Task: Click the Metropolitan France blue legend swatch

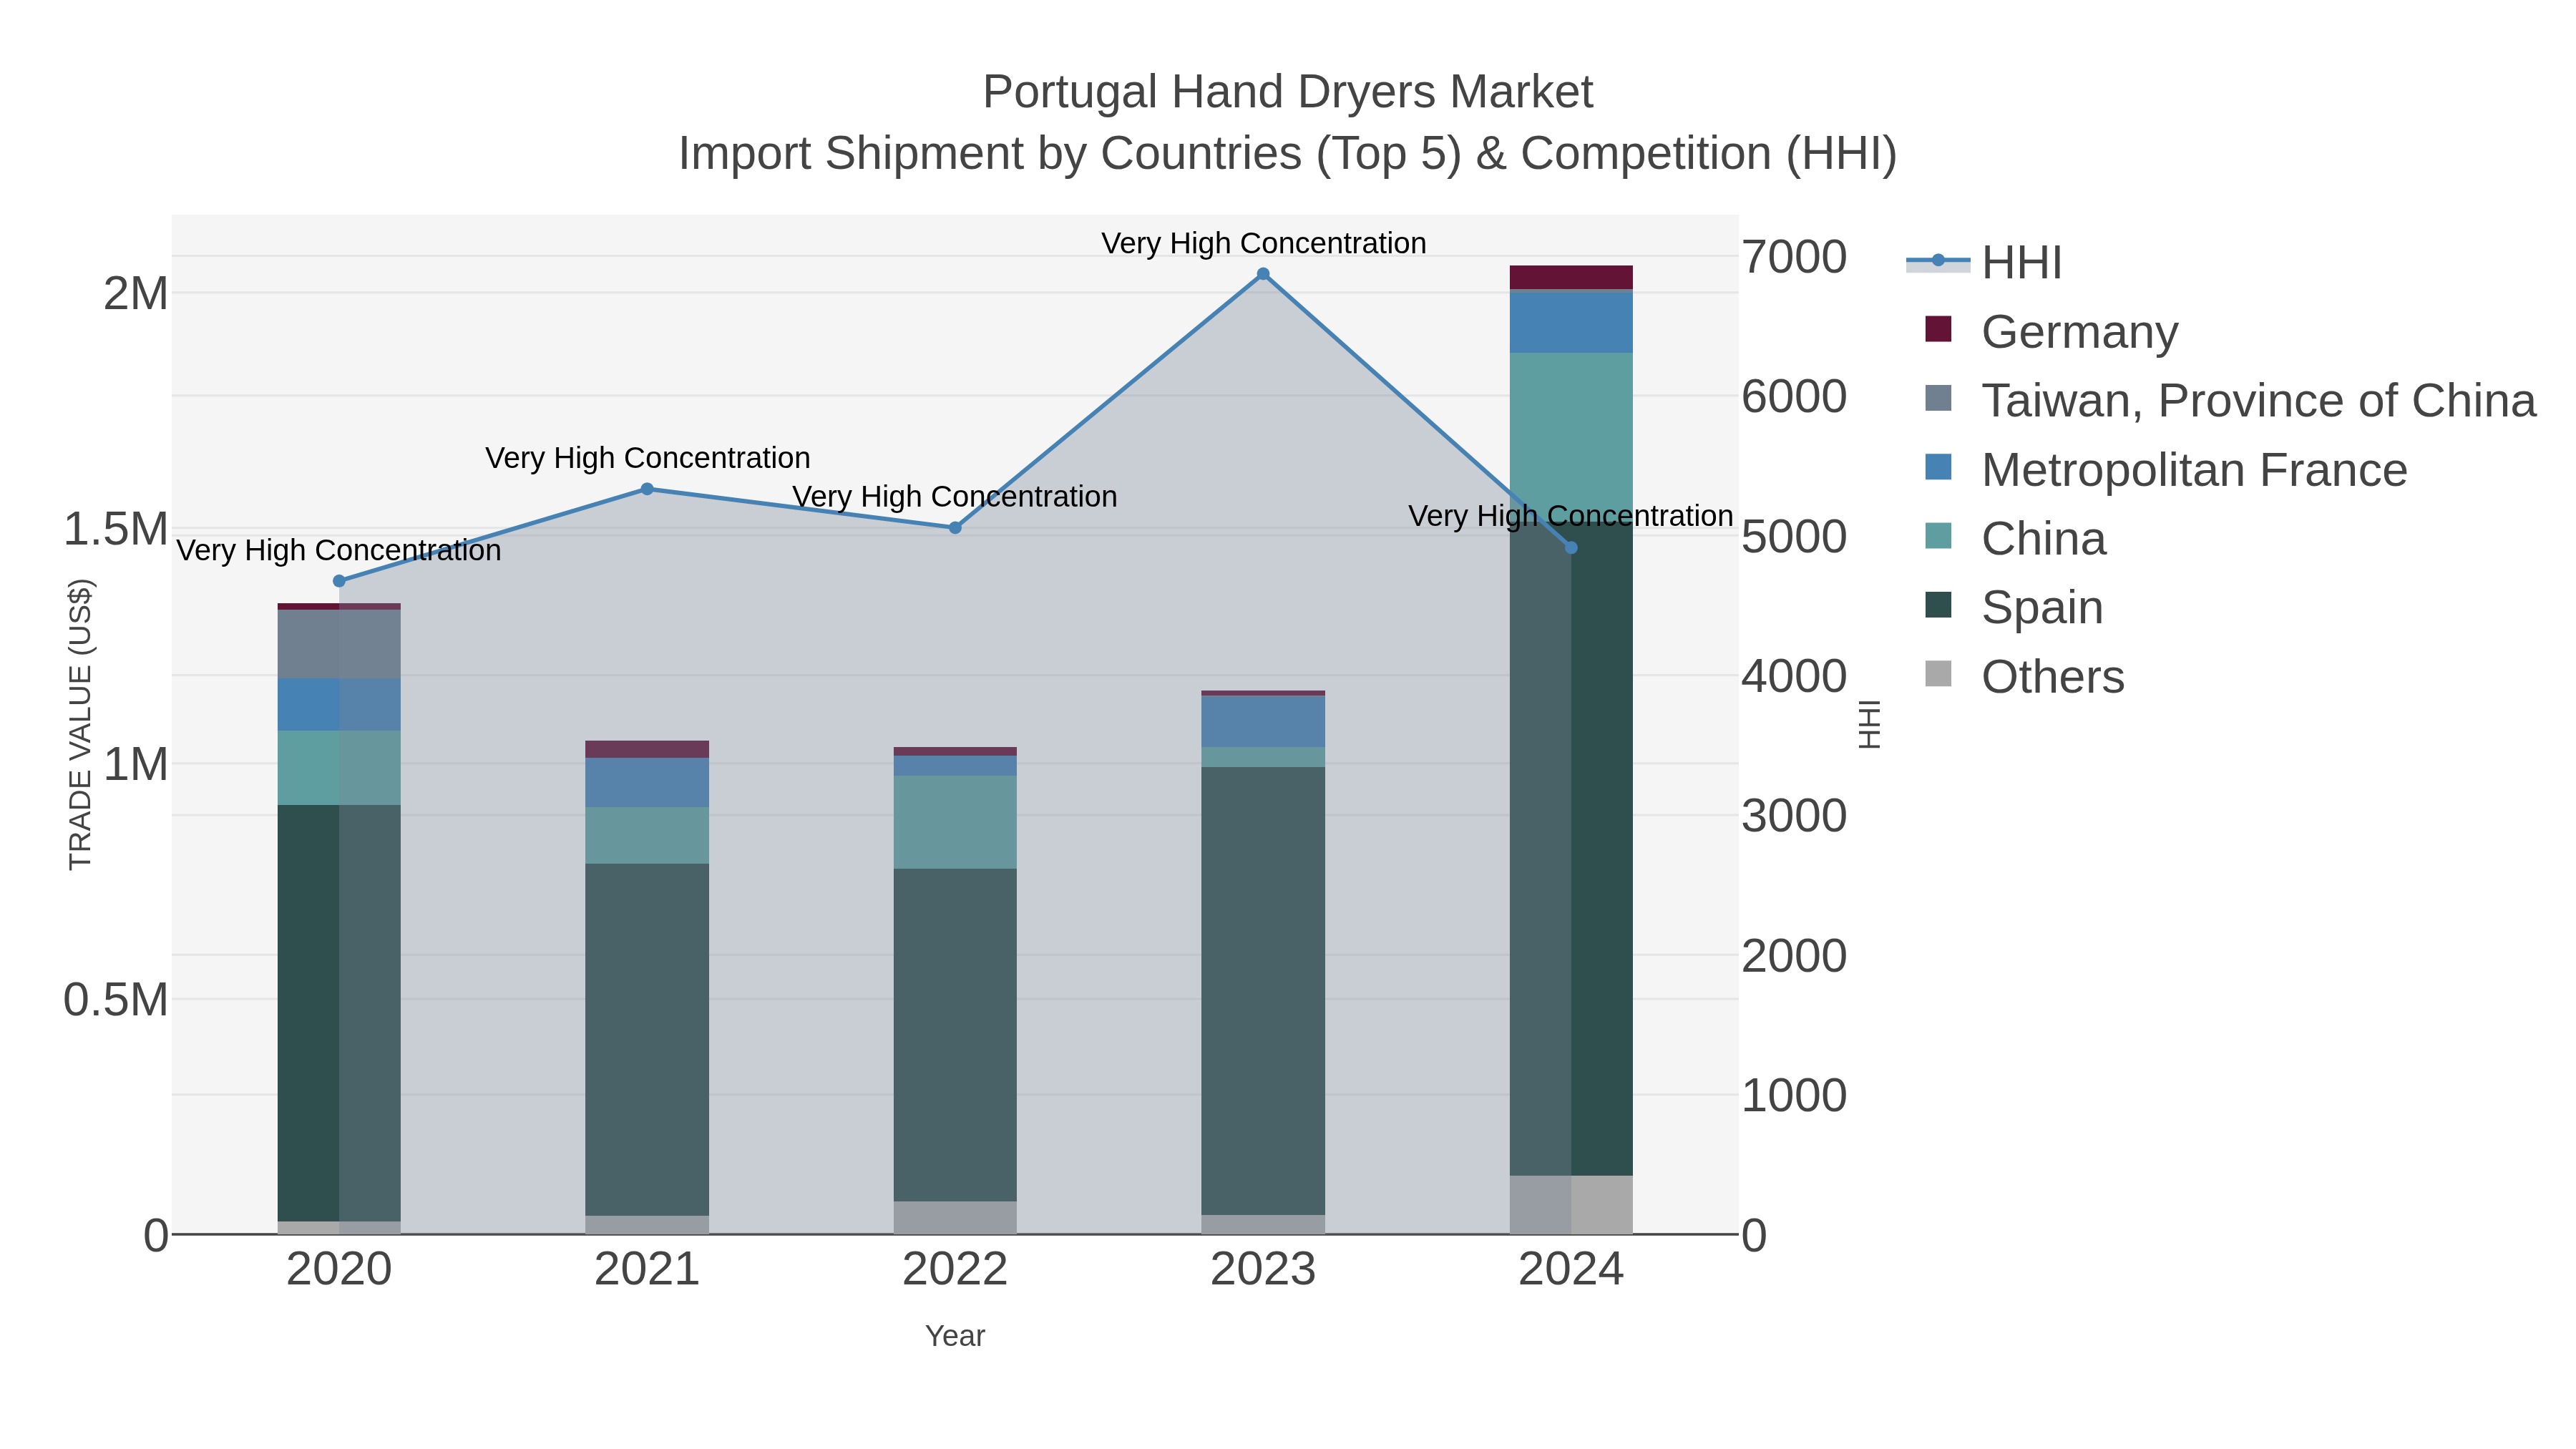Action: pyautogui.click(x=1938, y=467)
